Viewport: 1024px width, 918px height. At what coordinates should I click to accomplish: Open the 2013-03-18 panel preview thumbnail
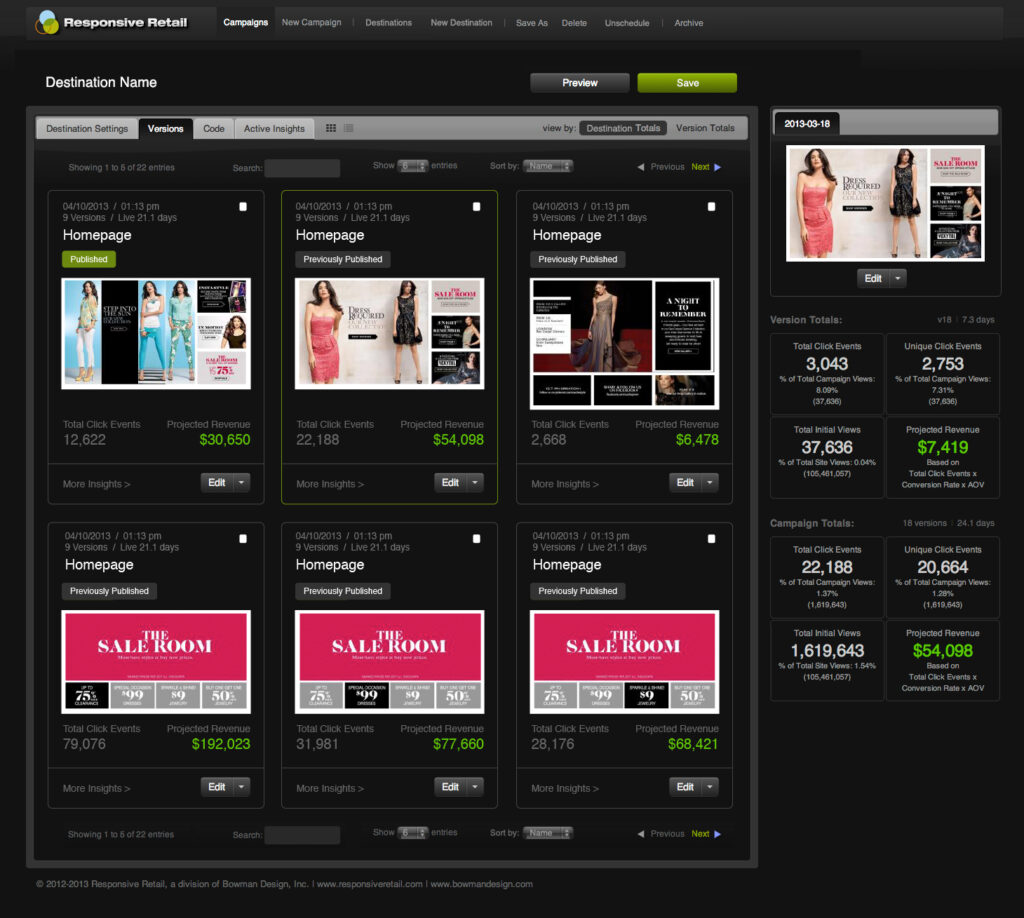(x=885, y=203)
